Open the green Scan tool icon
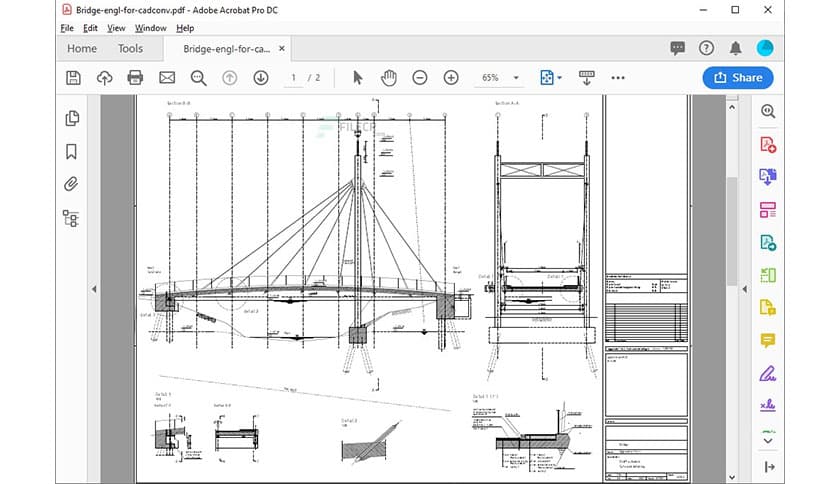Screen dimensions: 836x484 click(x=768, y=276)
